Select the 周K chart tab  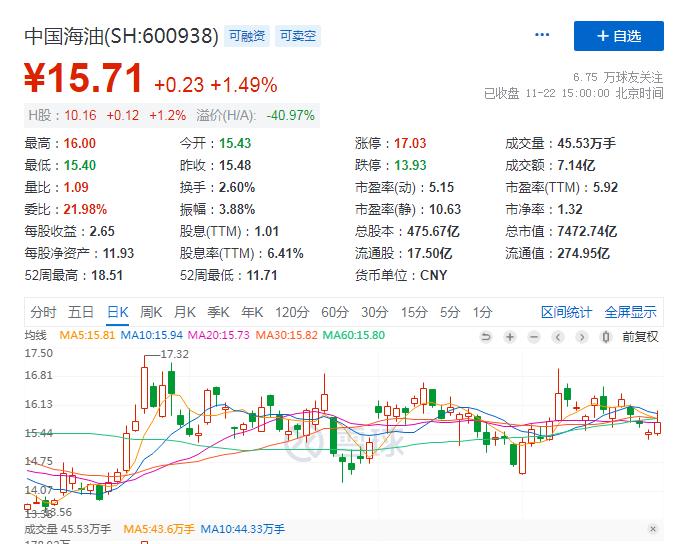click(x=151, y=312)
